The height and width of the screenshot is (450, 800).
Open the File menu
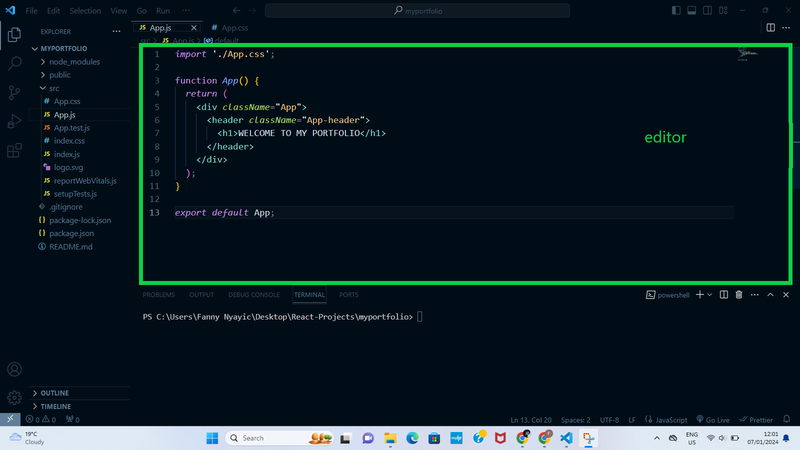pyautogui.click(x=31, y=10)
